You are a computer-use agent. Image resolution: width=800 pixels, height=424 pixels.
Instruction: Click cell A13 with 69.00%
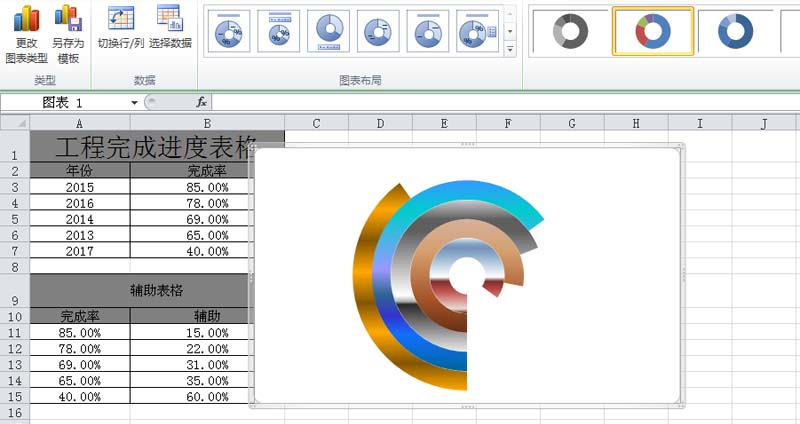80,364
